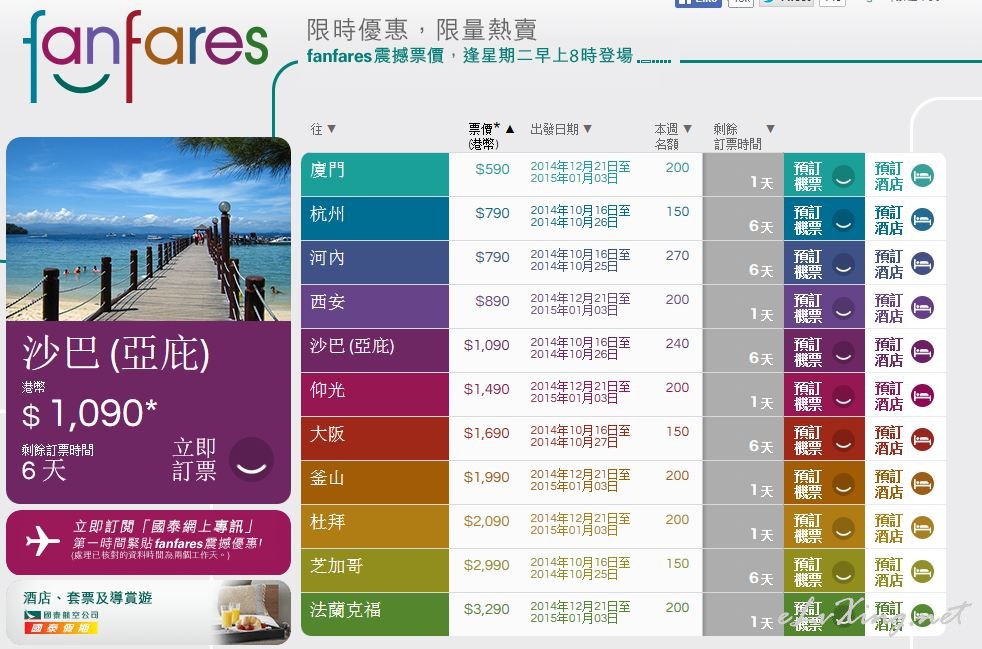Image resolution: width=982 pixels, height=649 pixels.
Task: Click the smiley ticket icon for 西安
Action: pos(843,308)
